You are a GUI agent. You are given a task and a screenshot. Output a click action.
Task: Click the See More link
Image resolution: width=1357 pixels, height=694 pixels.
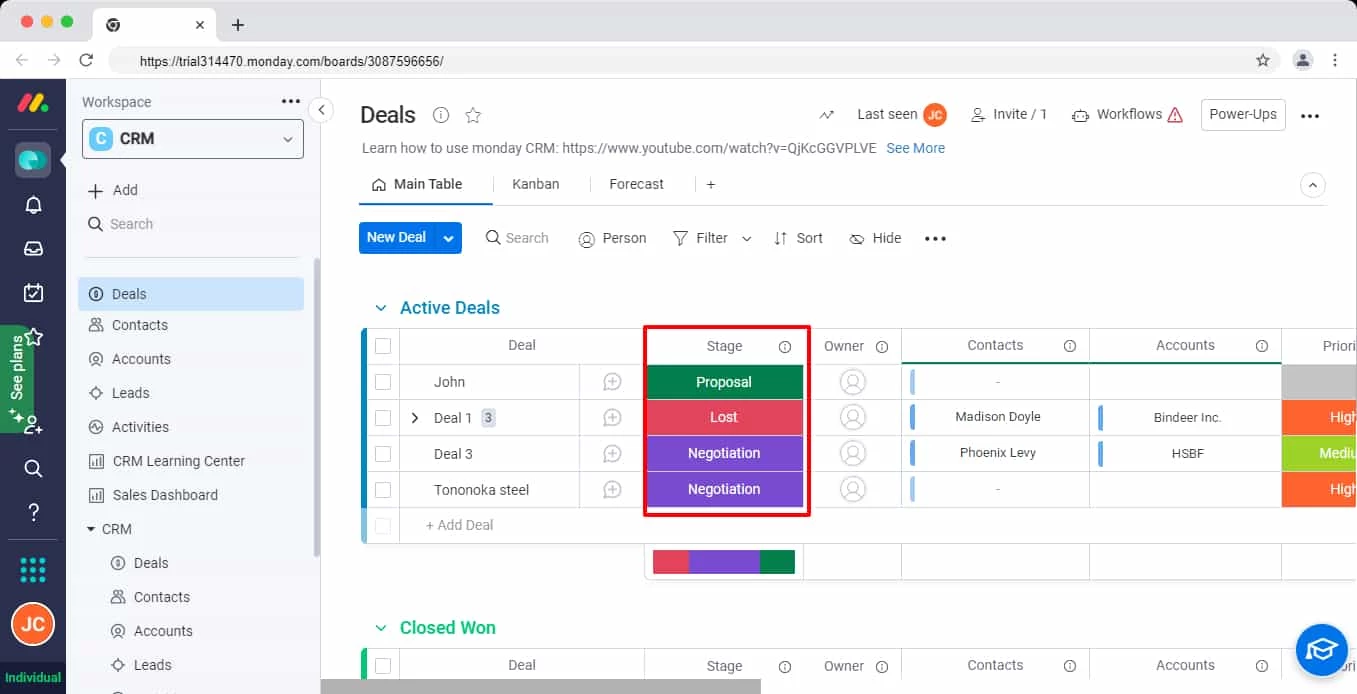tap(915, 148)
